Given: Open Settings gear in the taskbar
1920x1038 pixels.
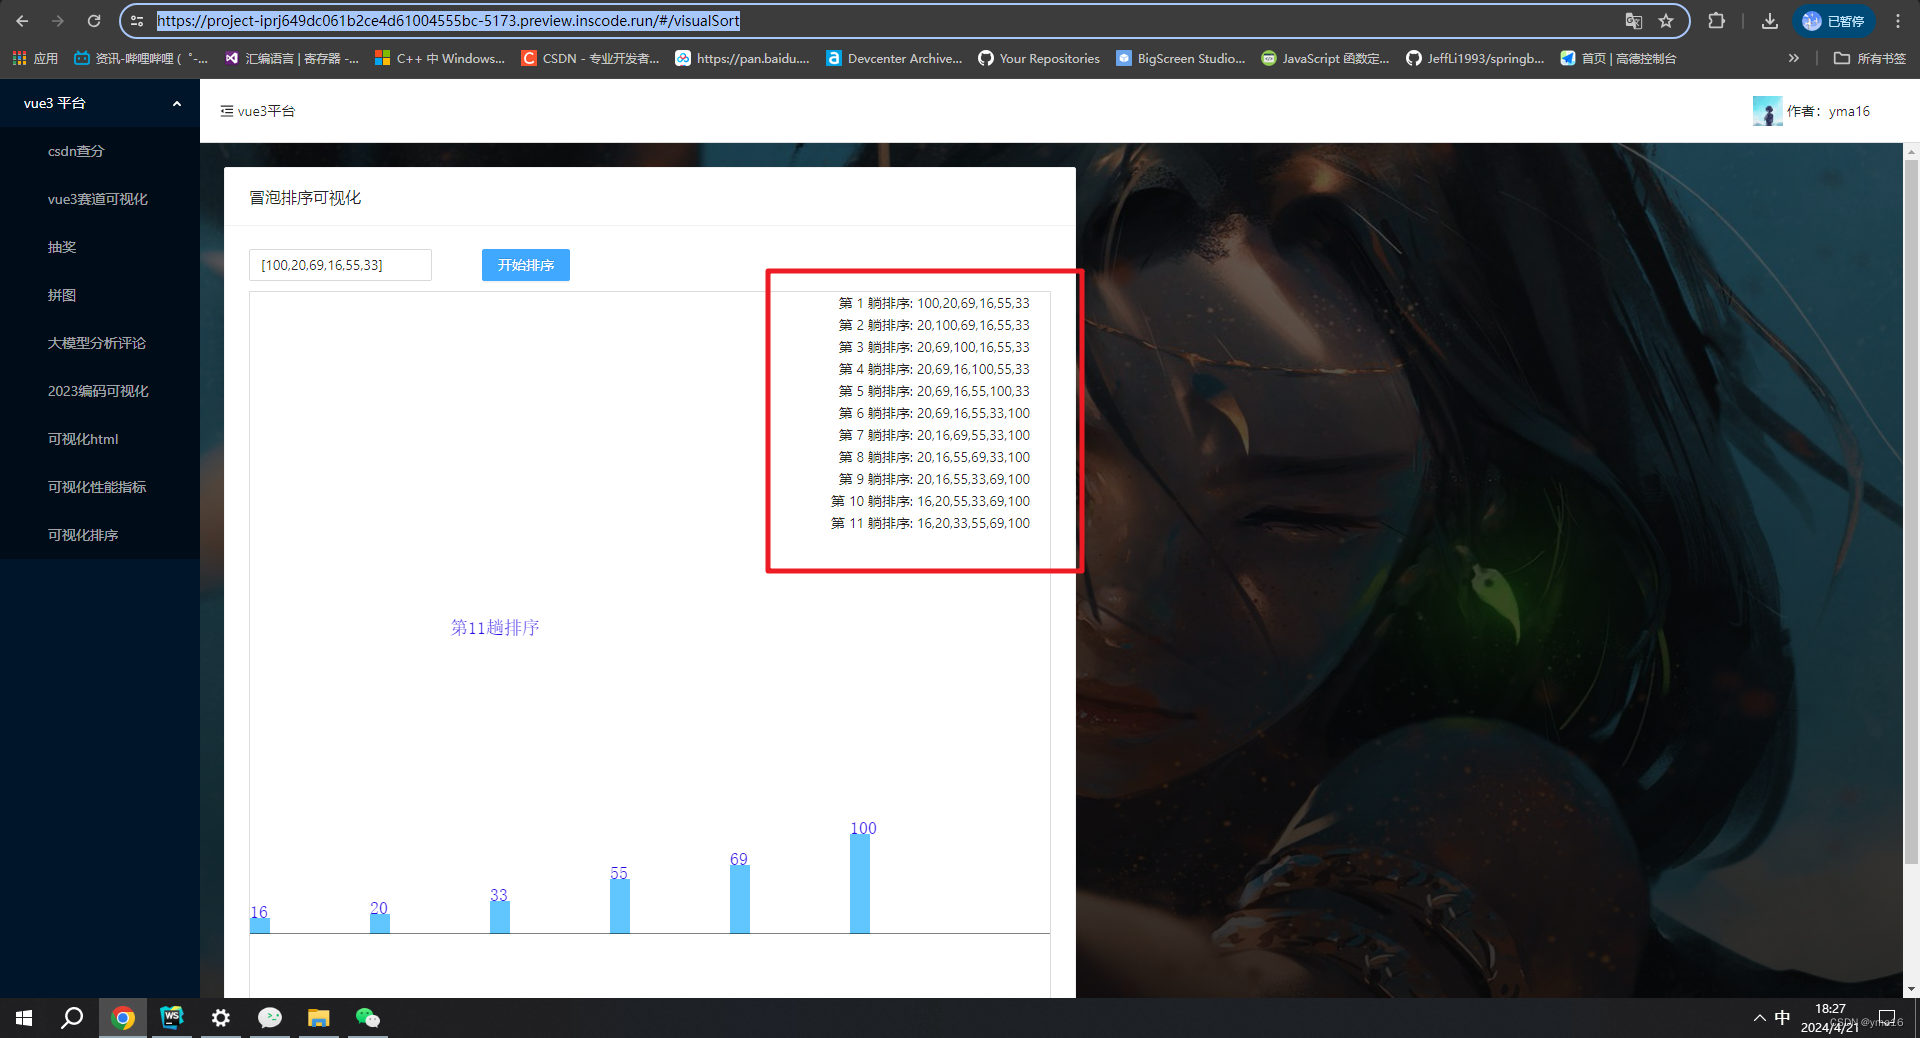Looking at the screenshot, I should pos(221,1018).
